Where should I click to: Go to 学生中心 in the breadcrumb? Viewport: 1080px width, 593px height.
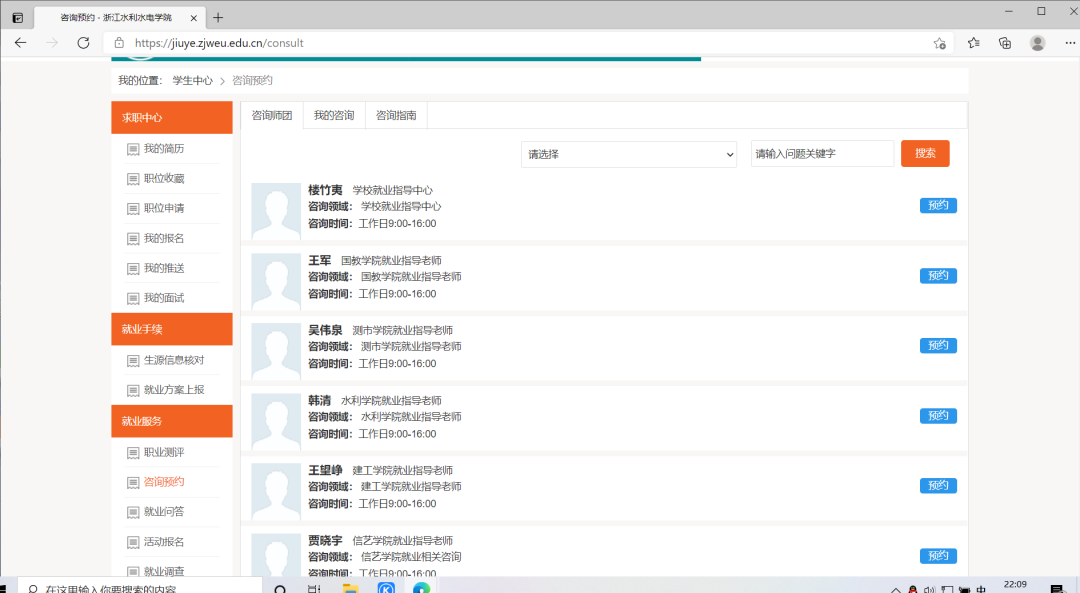point(193,81)
